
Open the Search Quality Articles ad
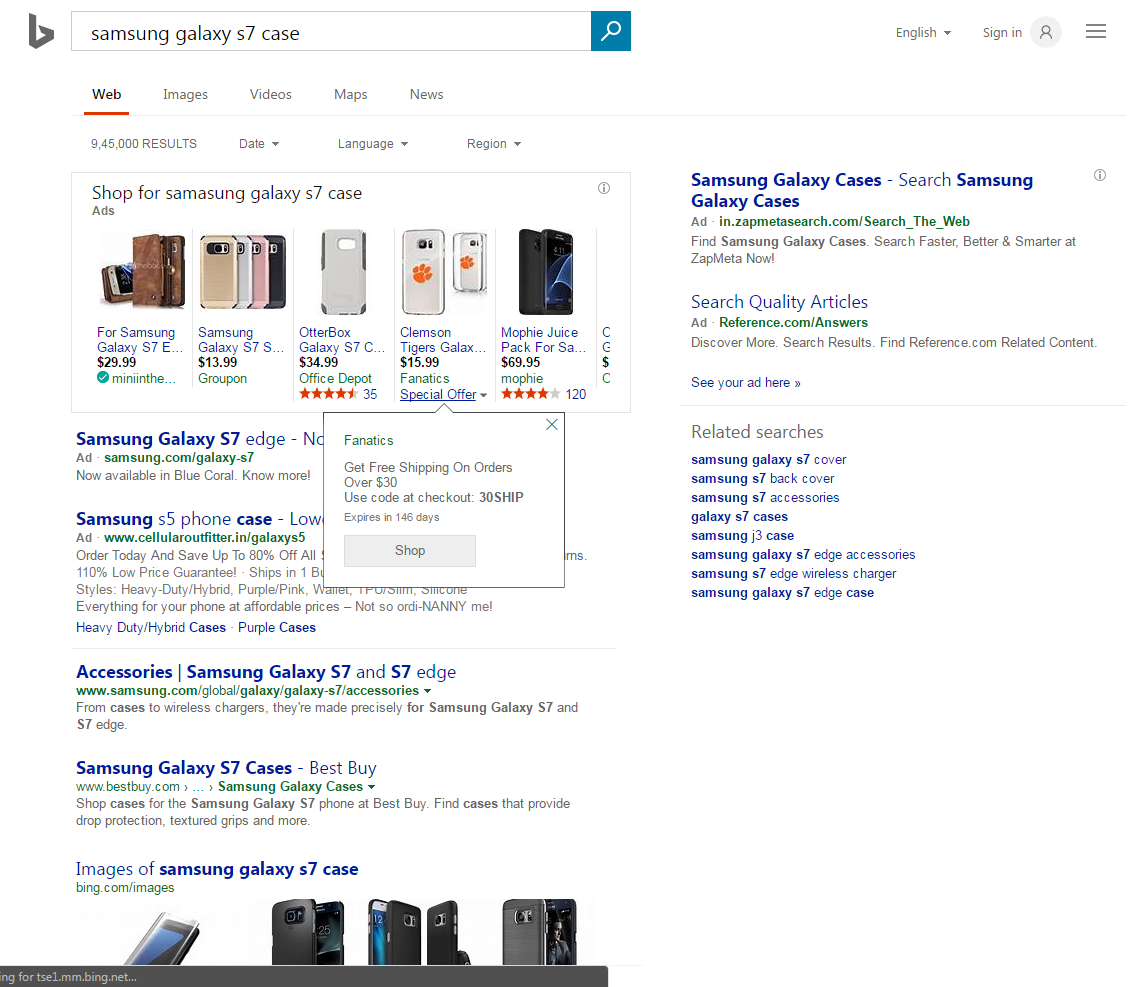[779, 302]
